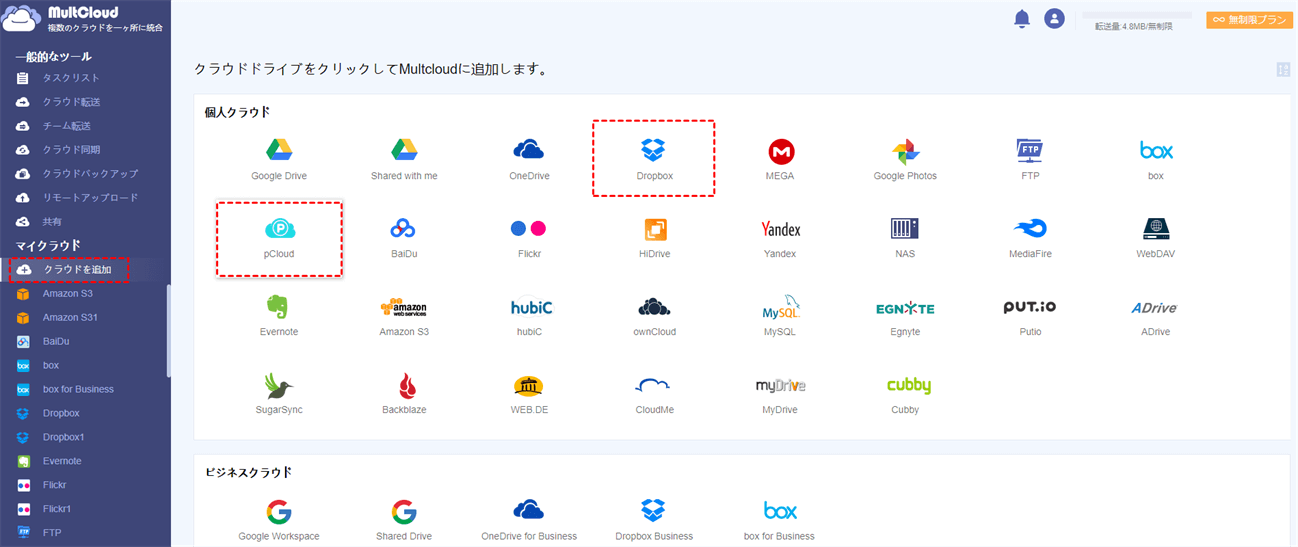Choose WEB.DE cloud
This screenshot has height=547, width=1298.
529,394
